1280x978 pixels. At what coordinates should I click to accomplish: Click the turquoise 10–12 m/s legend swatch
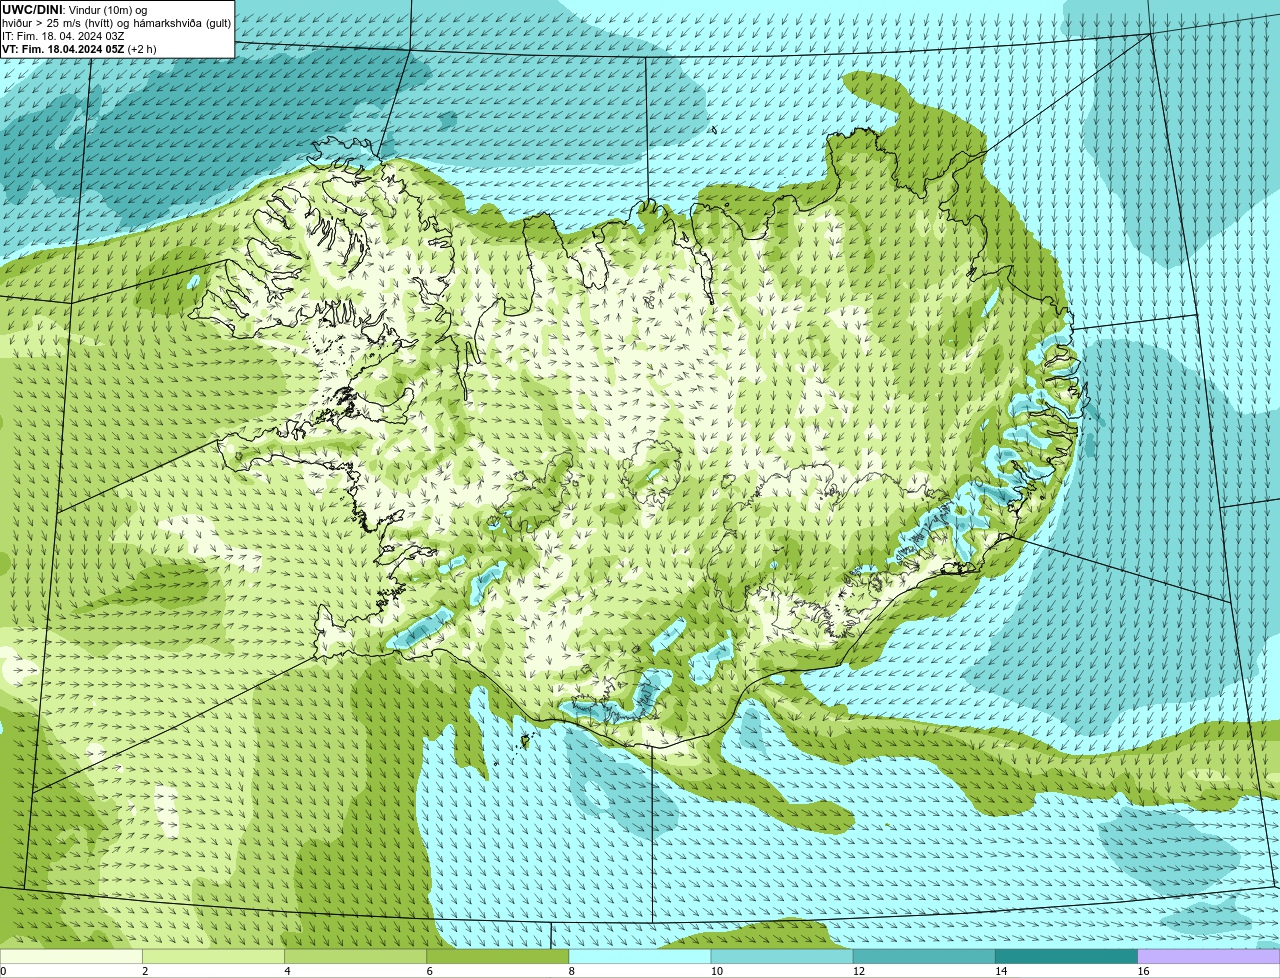(782, 957)
